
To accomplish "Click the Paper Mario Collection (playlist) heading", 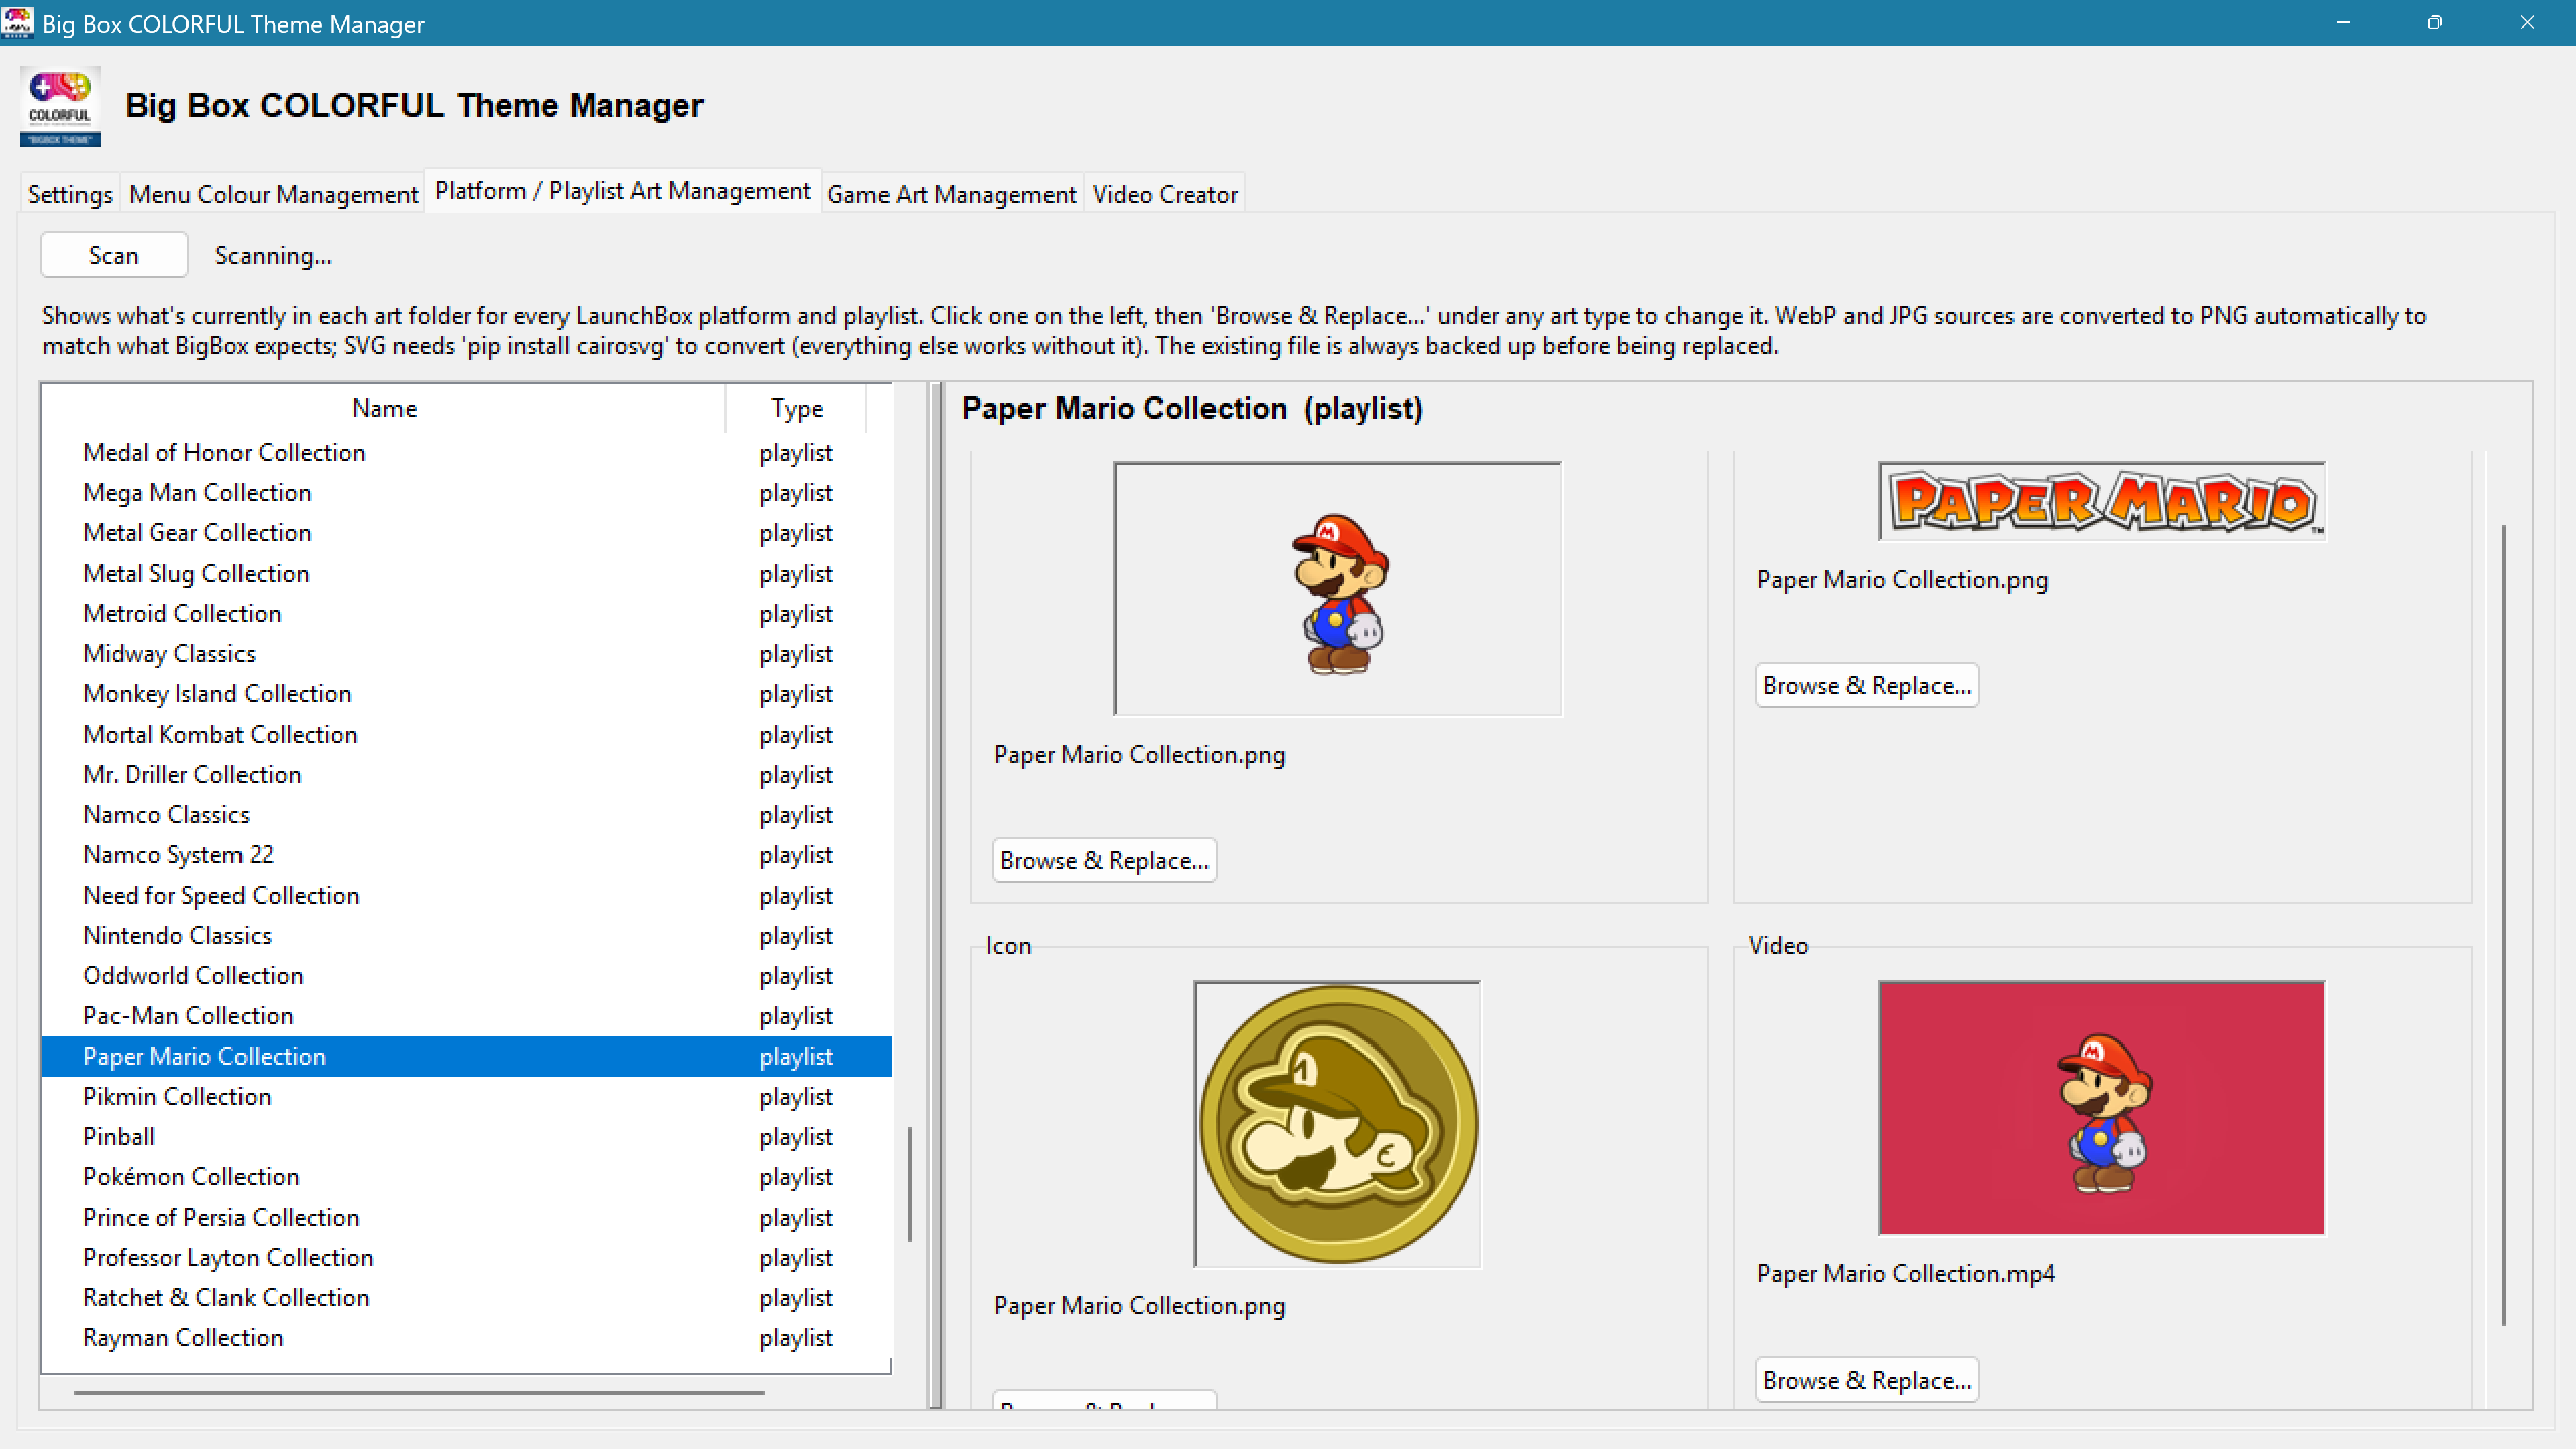I will tap(1192, 409).
